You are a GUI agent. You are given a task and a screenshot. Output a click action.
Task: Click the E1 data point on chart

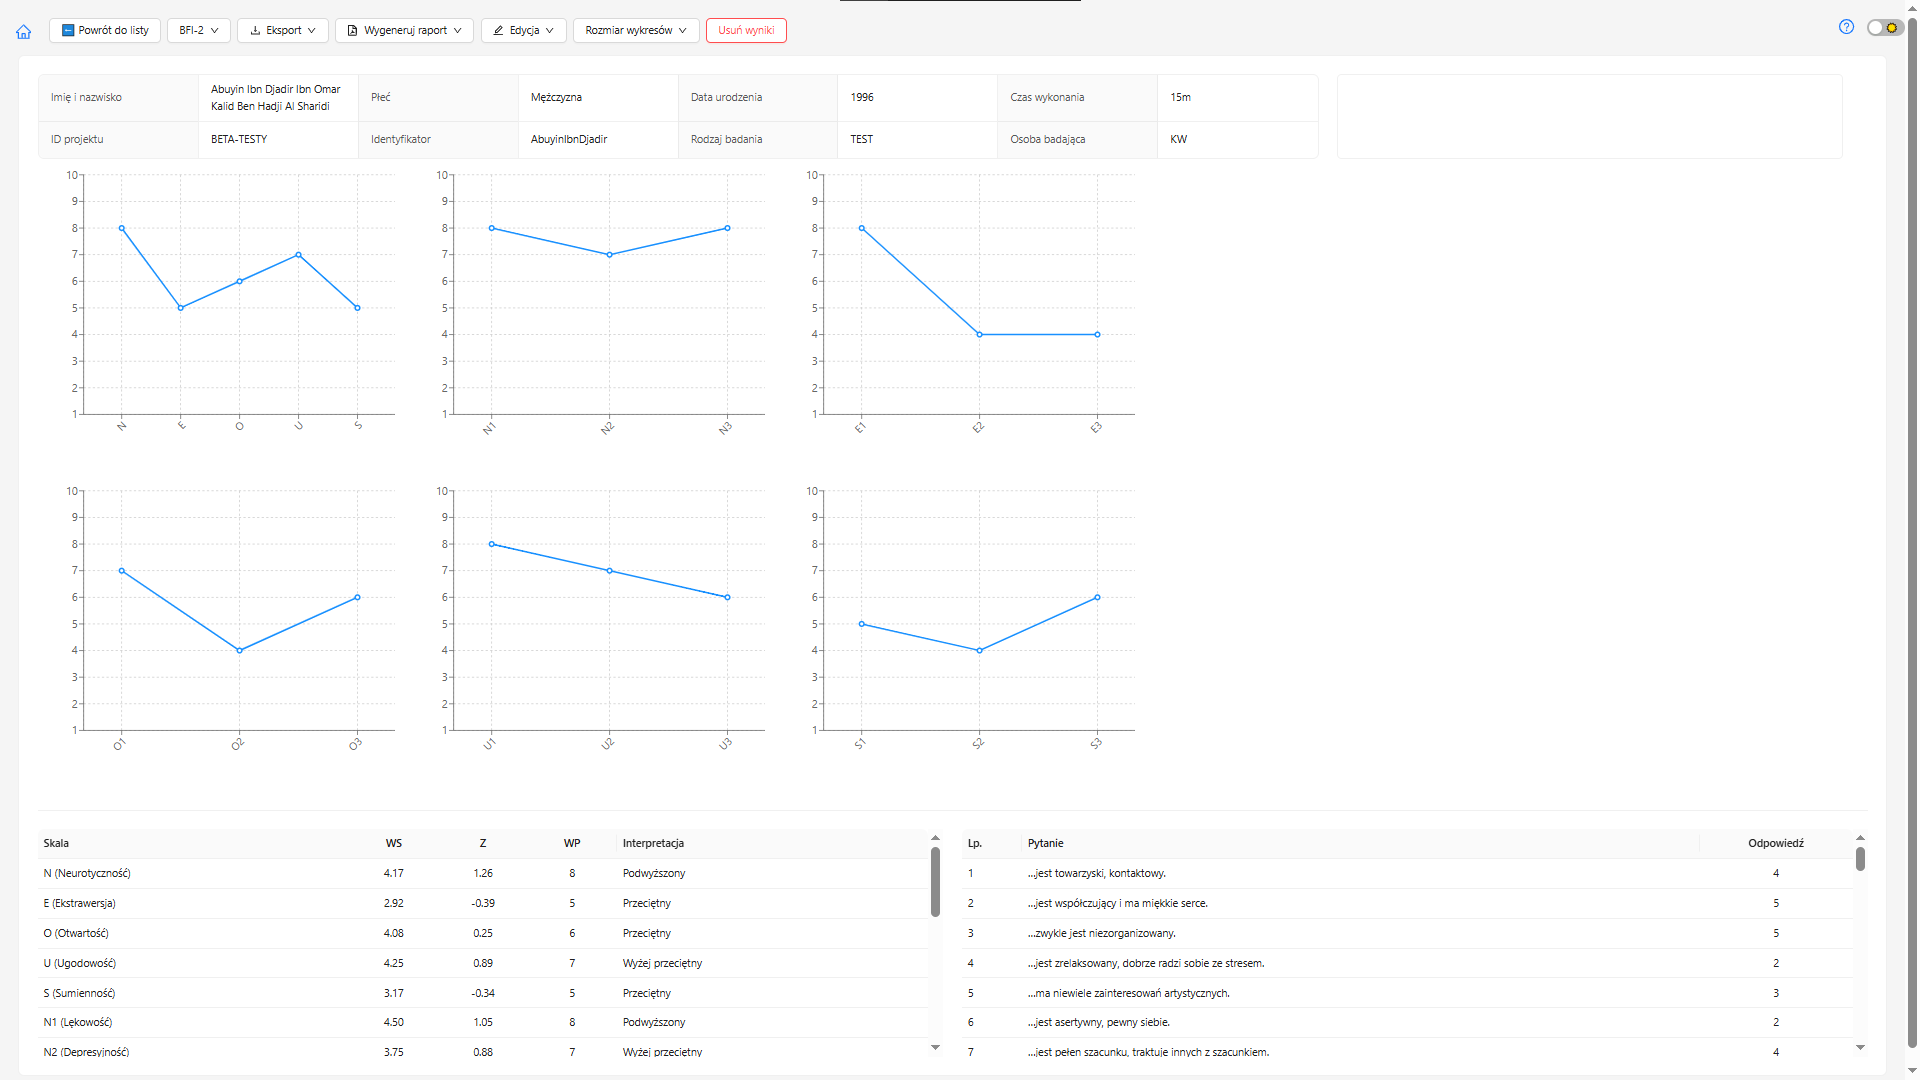pyautogui.click(x=862, y=228)
